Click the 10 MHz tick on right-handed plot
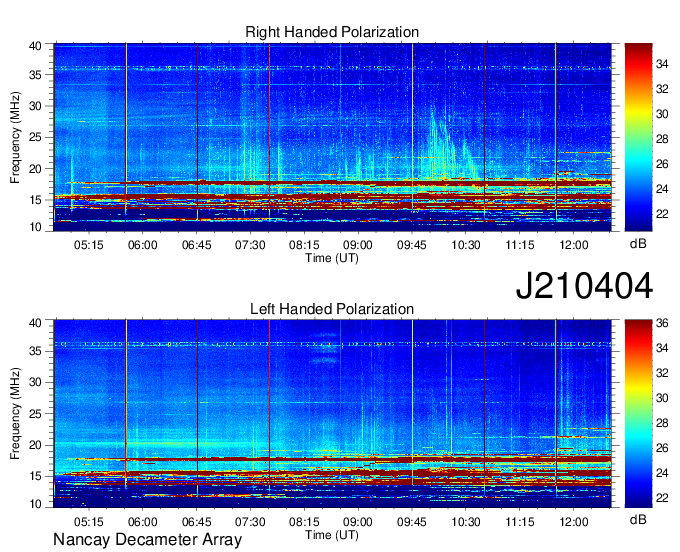This screenshot has height=552, width=680. point(36,227)
